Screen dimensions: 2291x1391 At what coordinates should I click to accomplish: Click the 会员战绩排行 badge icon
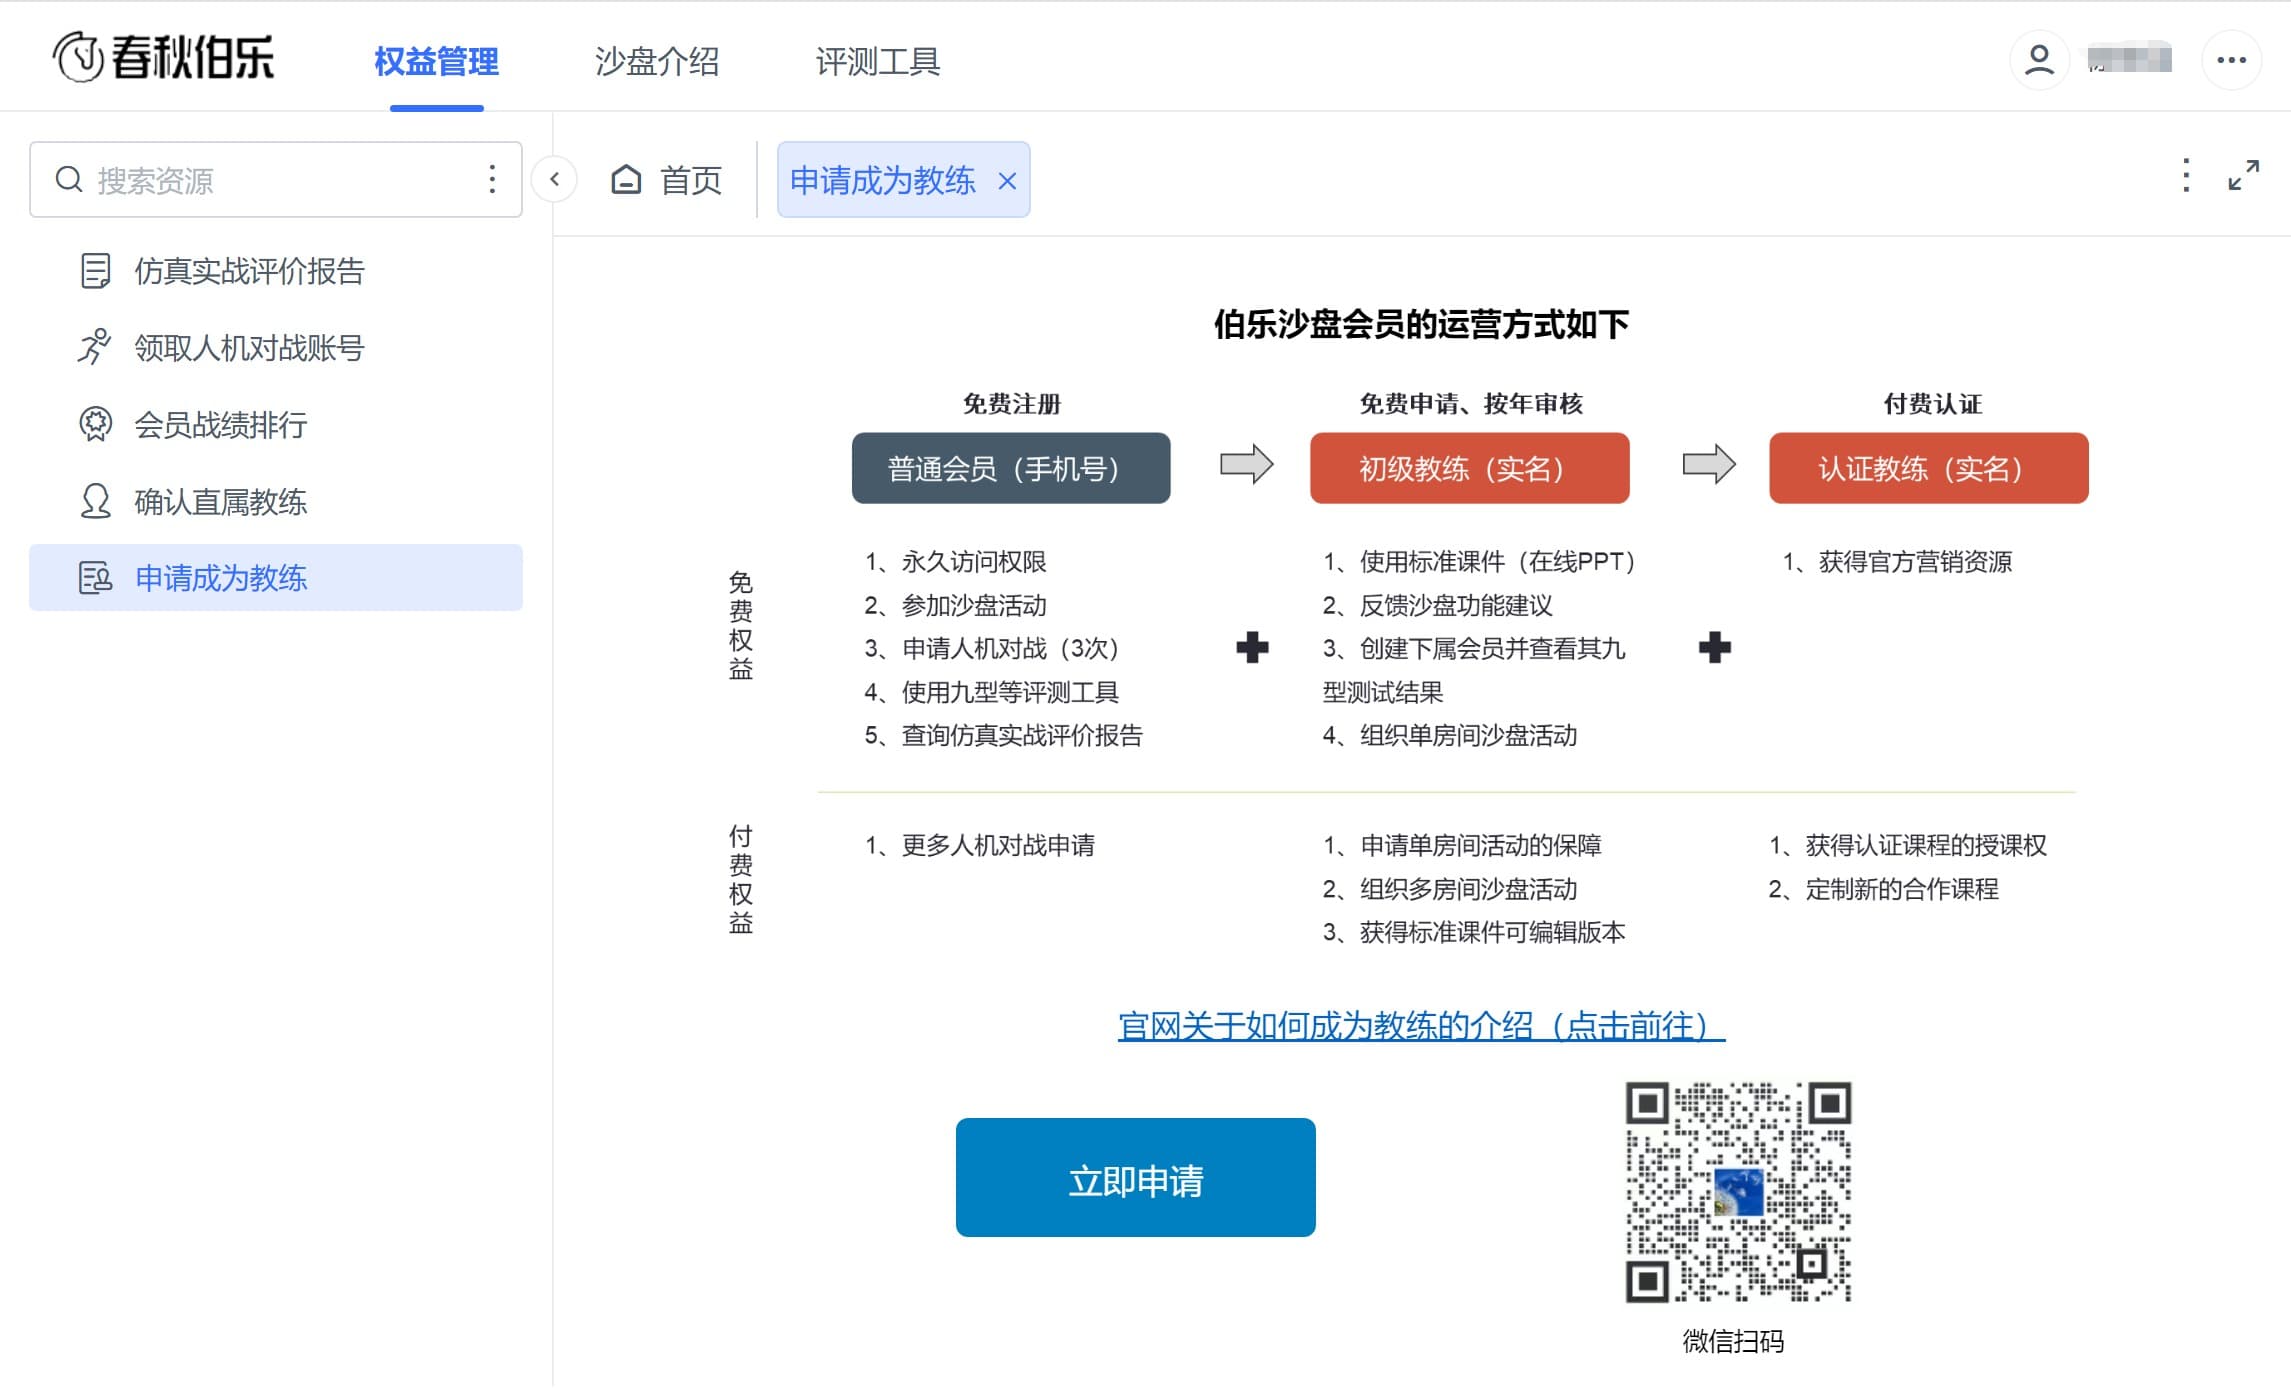pos(95,425)
